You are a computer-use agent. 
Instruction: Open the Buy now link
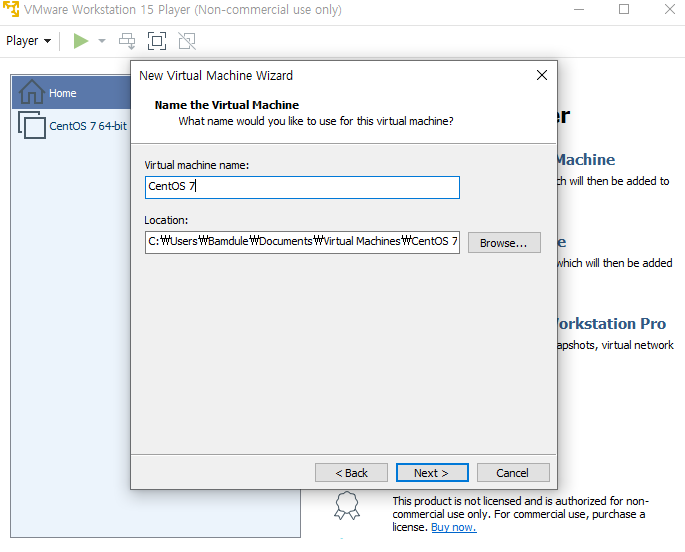point(453,528)
